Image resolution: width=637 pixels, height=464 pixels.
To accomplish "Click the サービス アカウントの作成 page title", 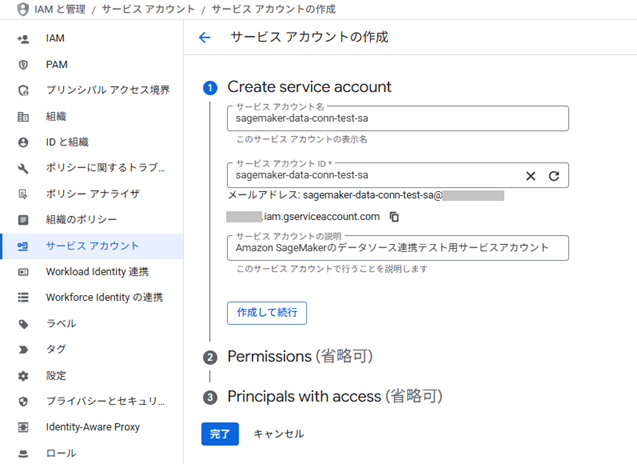I will [x=309, y=37].
